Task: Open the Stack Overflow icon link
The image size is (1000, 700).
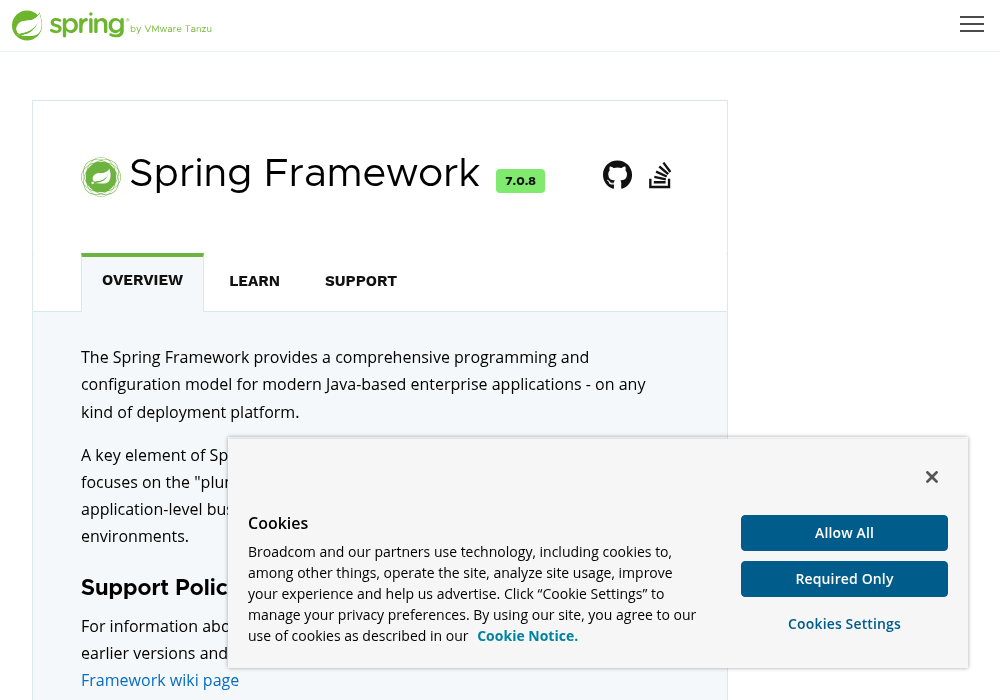Action: (x=660, y=175)
